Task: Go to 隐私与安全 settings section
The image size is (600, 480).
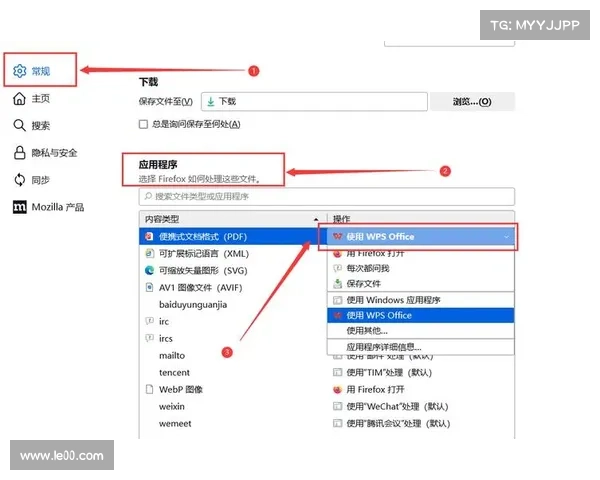Action: (54, 153)
